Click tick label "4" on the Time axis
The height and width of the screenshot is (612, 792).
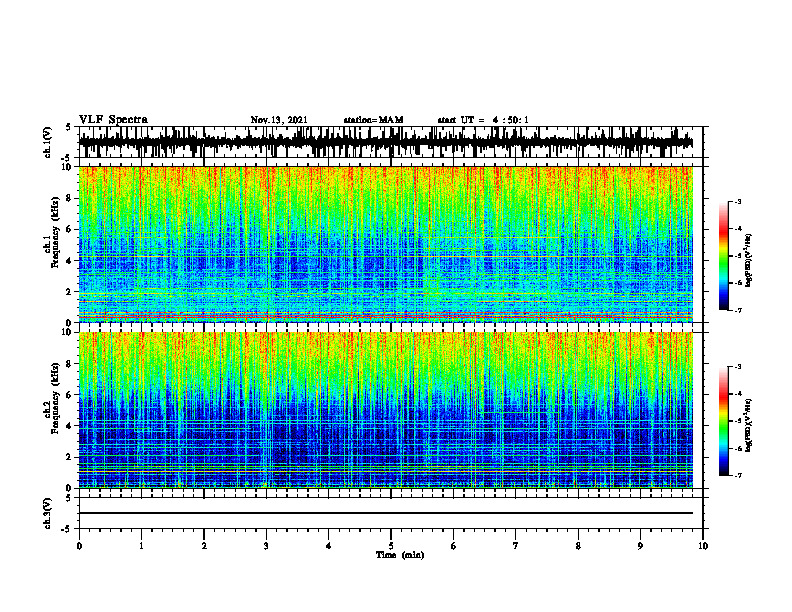point(329,546)
